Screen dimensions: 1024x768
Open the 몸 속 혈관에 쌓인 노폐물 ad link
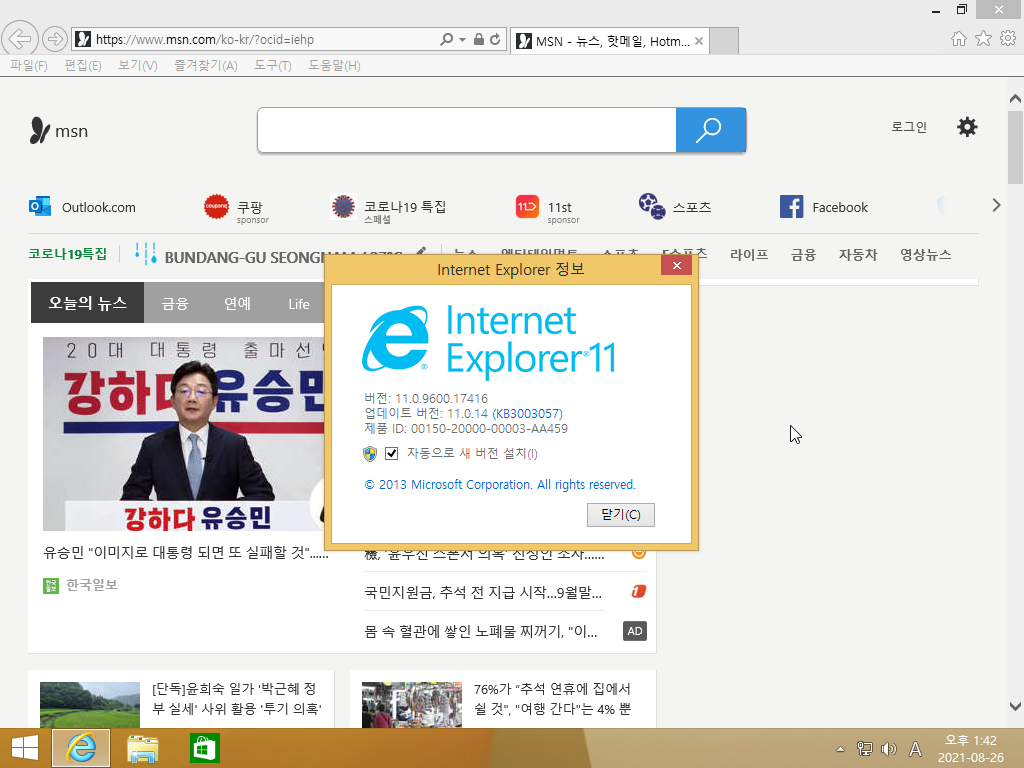click(481, 631)
